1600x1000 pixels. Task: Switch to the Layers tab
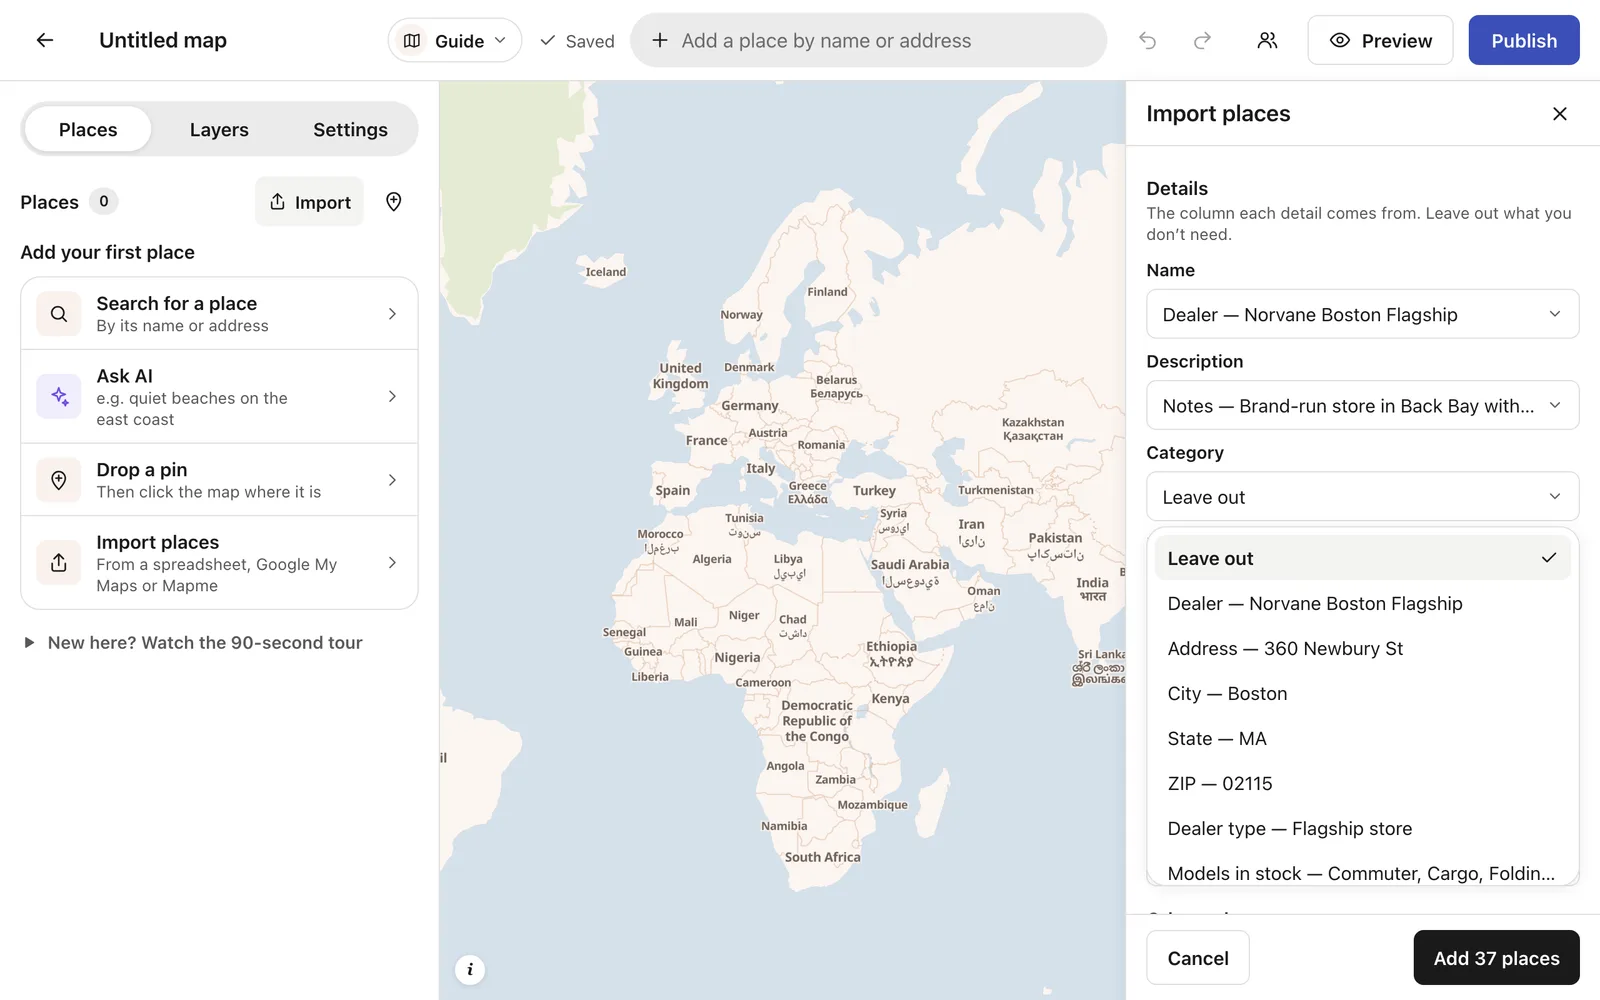(219, 130)
